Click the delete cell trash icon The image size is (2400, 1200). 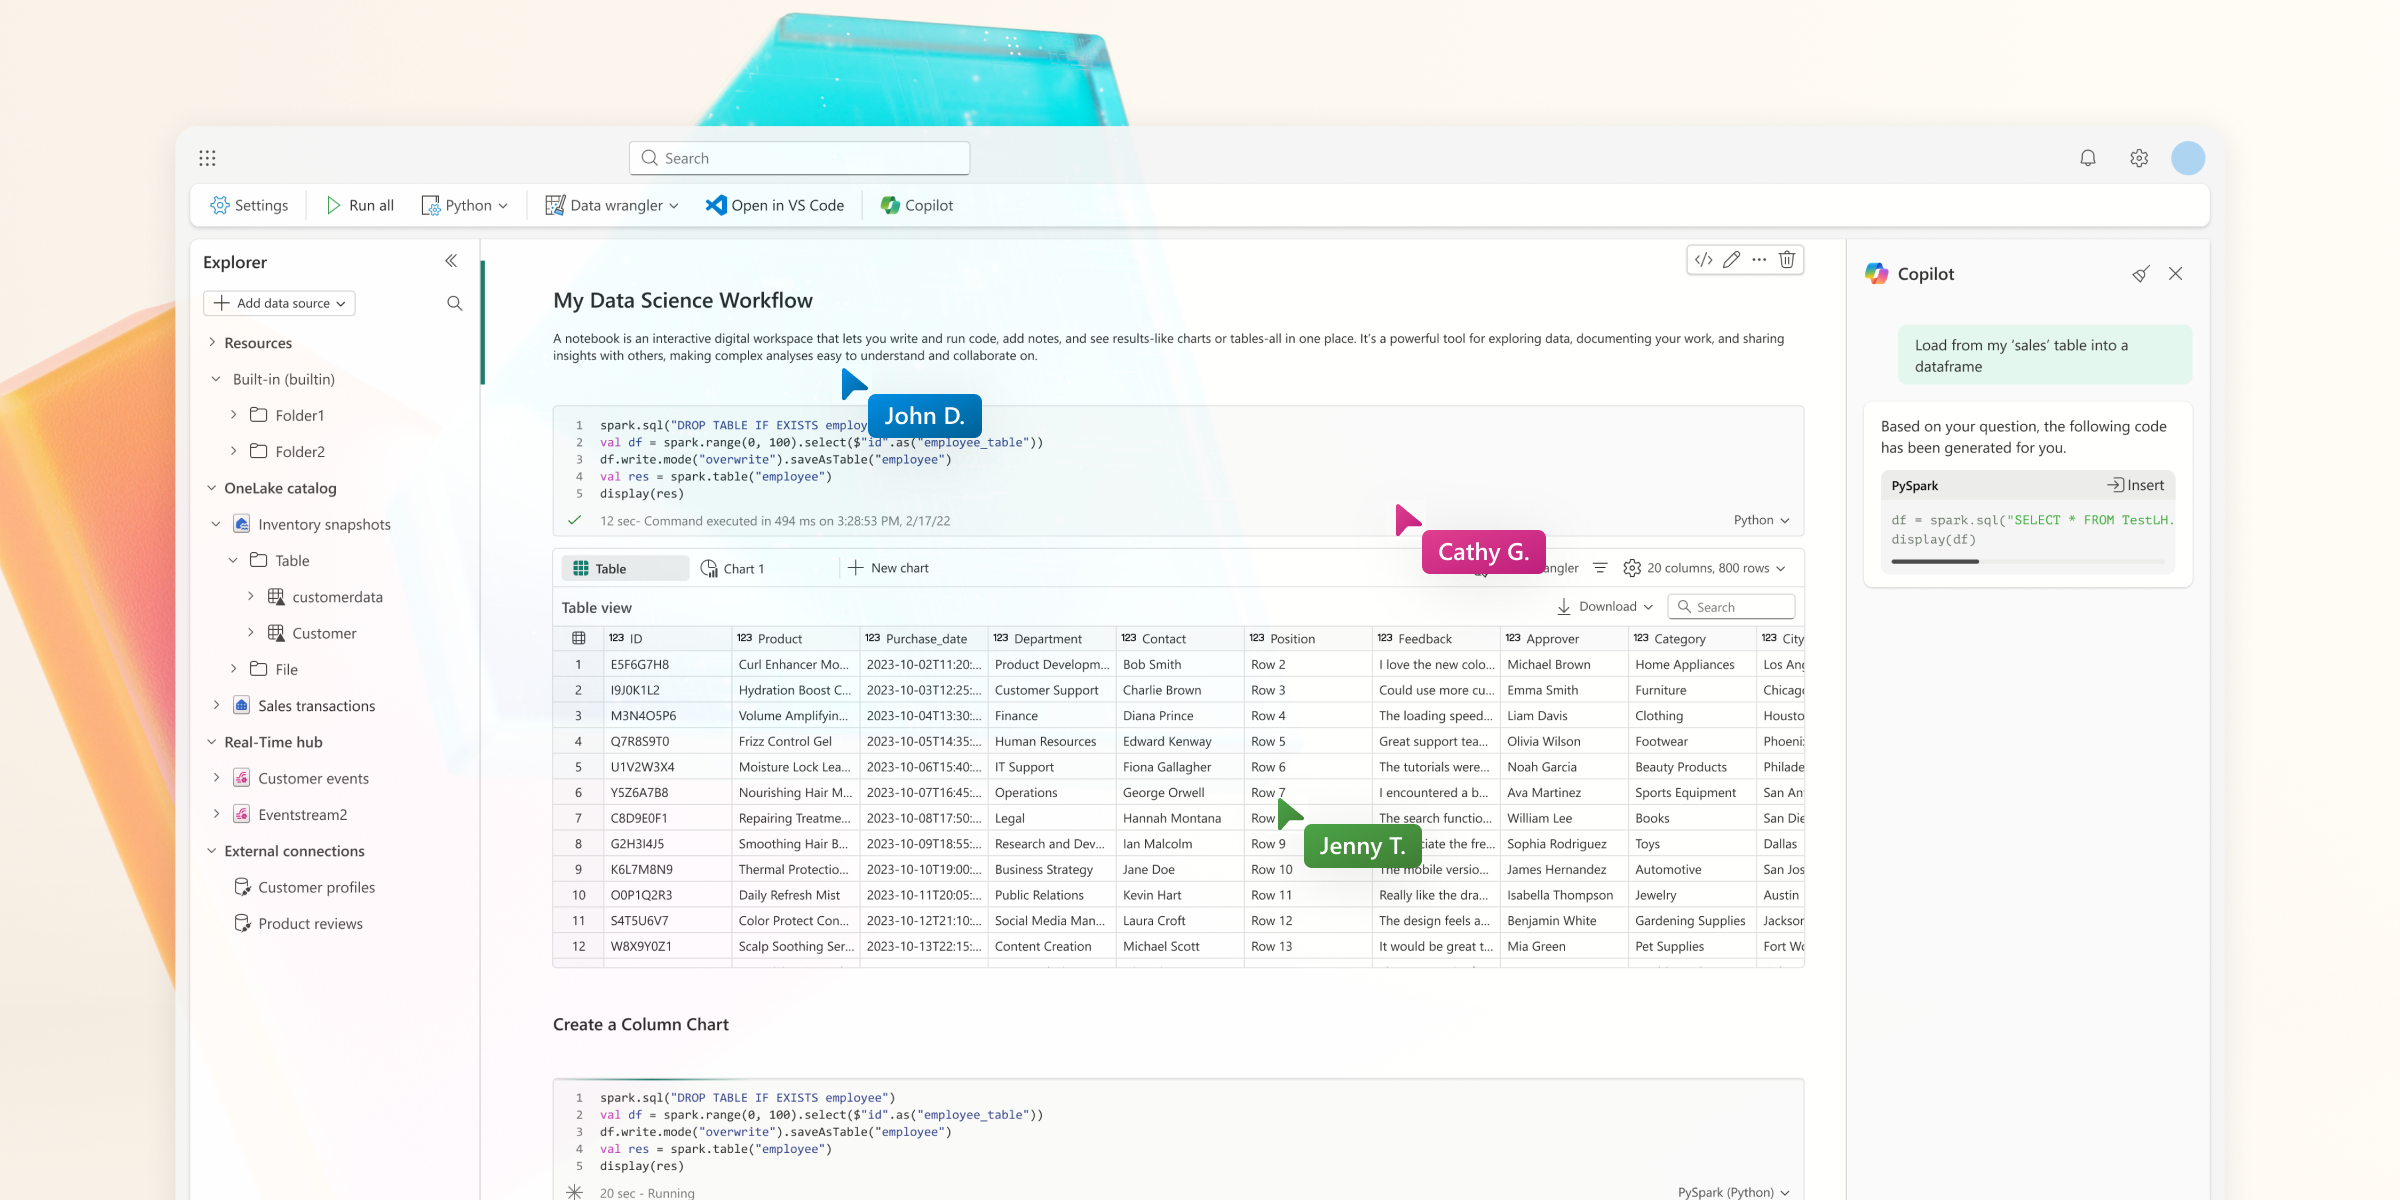[1787, 260]
